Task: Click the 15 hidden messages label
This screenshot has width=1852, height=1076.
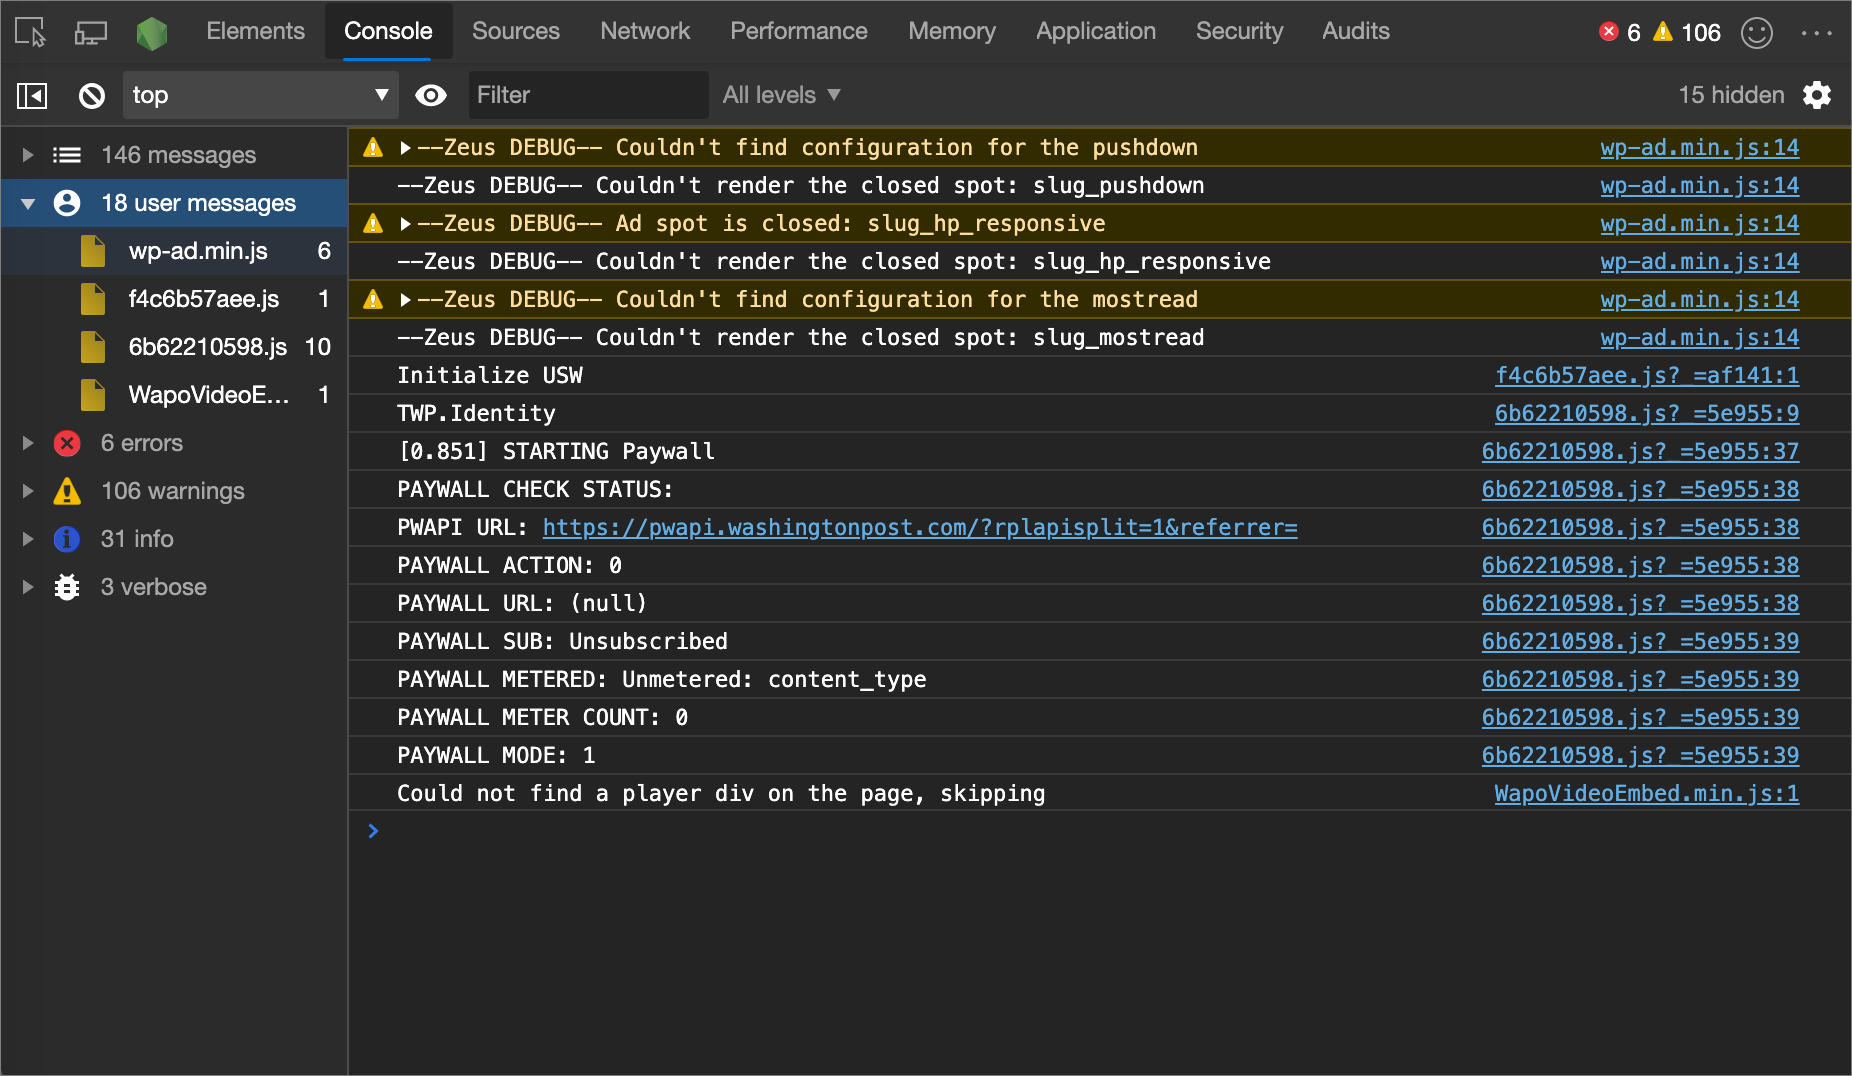Action: point(1731,95)
